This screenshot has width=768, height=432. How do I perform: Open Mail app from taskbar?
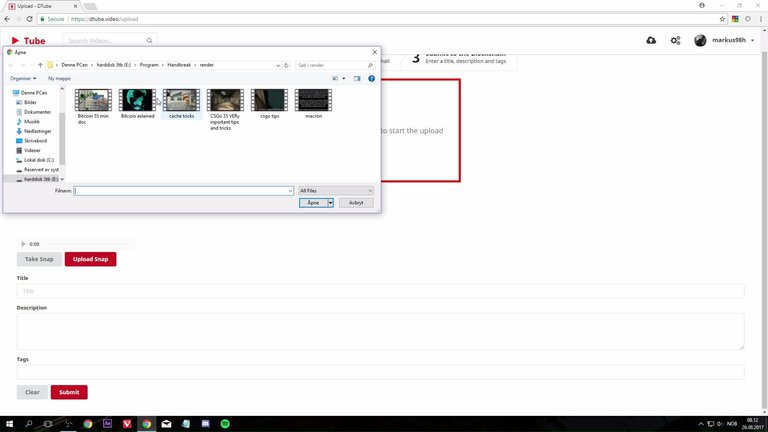click(166, 424)
